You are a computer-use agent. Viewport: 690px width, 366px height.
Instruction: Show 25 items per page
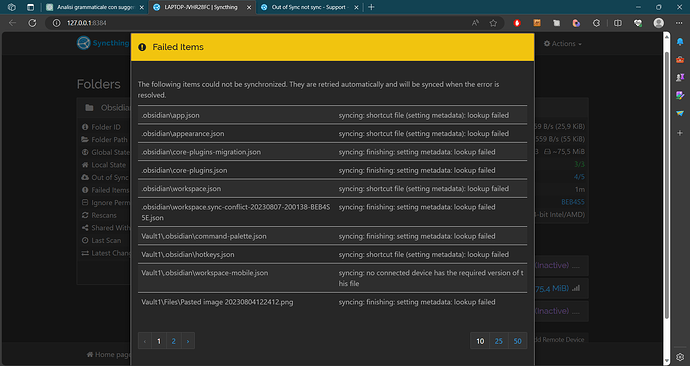coord(499,341)
